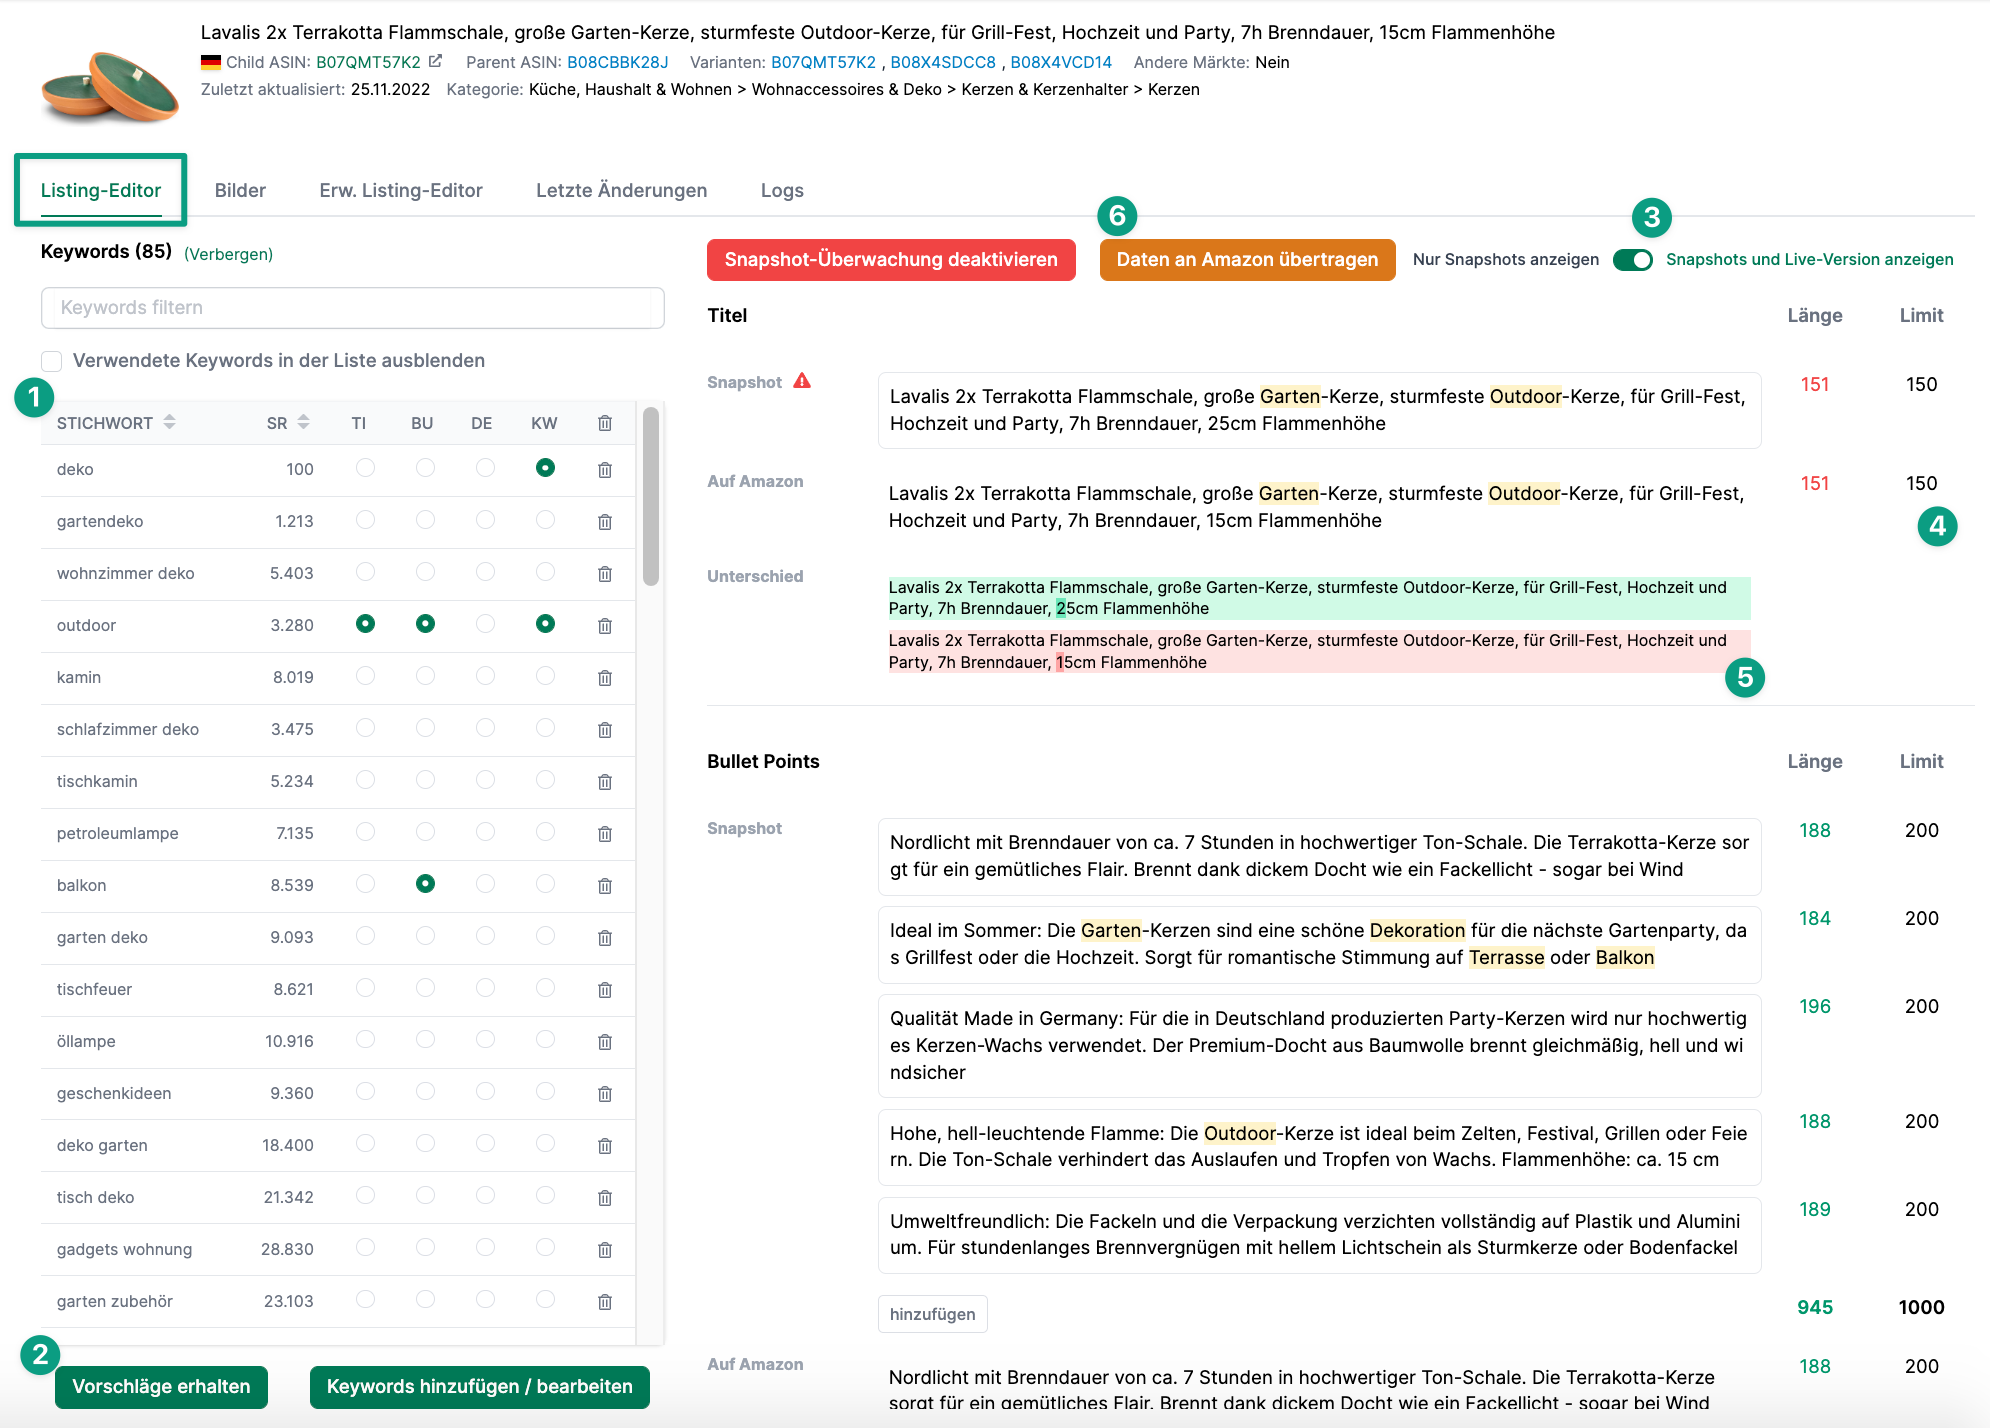Click the 'Hohe, hell-leuchtende Flamme' bullet field

coord(1319,1147)
